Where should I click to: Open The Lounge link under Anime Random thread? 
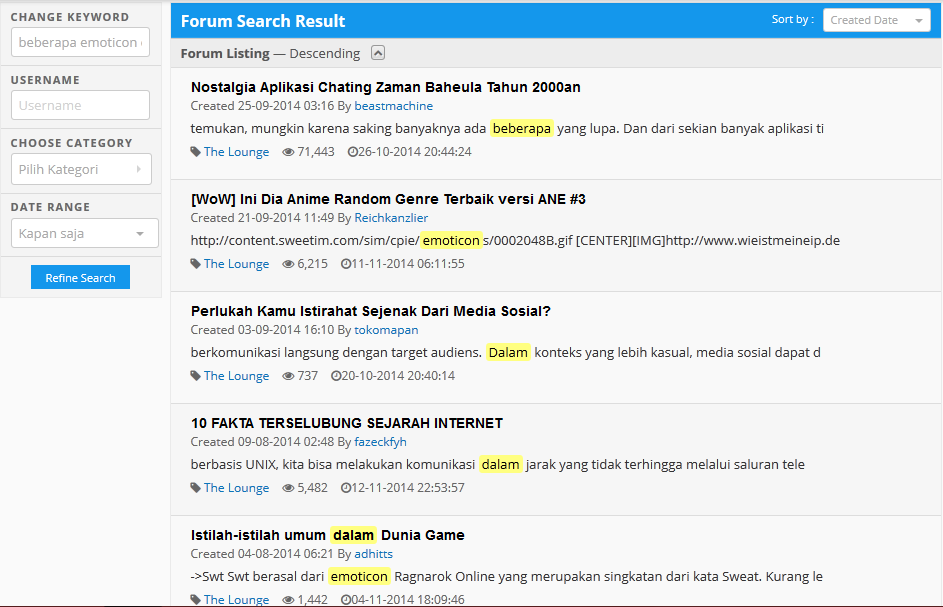click(x=236, y=263)
